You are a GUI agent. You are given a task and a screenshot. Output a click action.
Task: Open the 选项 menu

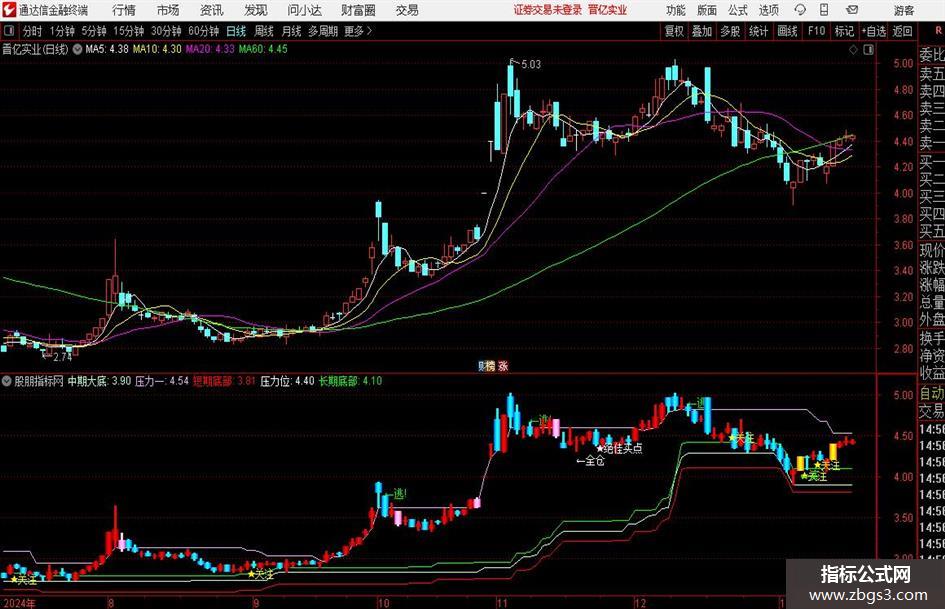pos(768,10)
